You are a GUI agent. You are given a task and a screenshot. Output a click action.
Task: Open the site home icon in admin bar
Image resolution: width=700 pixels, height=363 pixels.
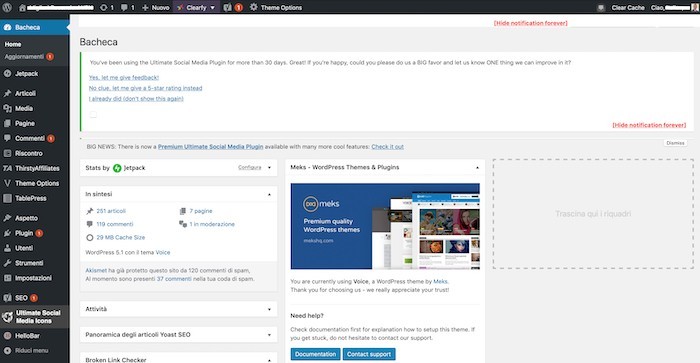pos(22,8)
